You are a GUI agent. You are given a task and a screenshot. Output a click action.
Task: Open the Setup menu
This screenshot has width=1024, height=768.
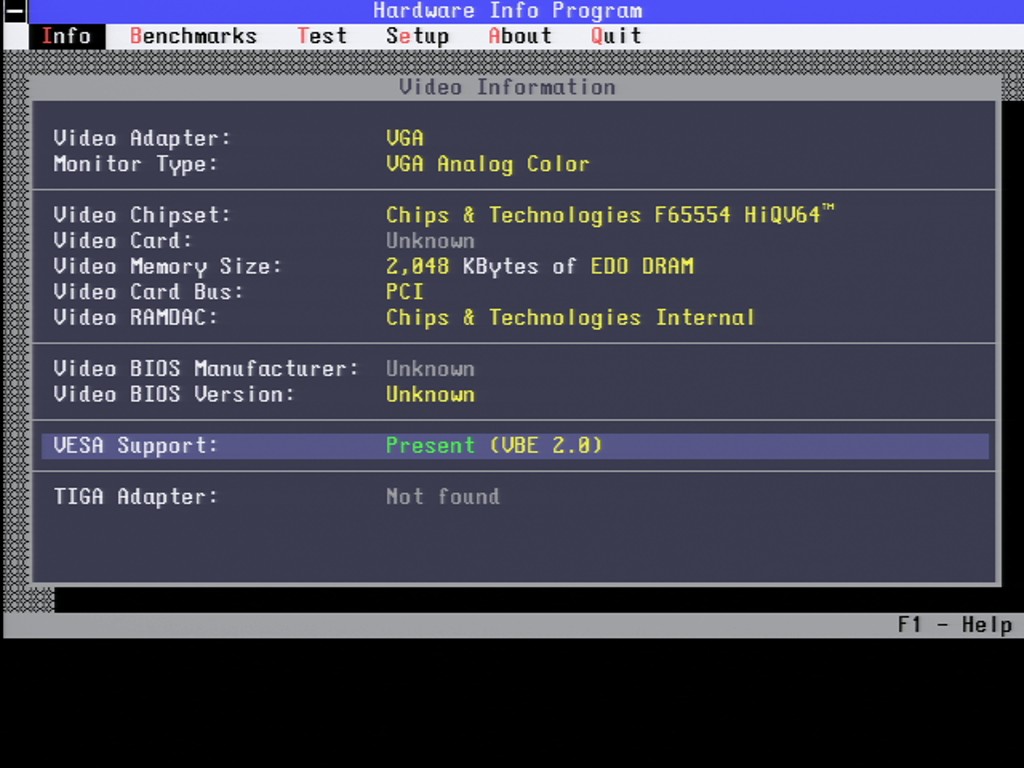click(x=417, y=37)
